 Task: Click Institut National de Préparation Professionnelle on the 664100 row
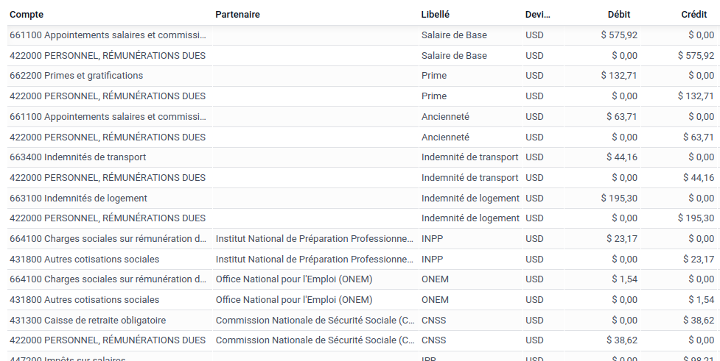coord(315,239)
